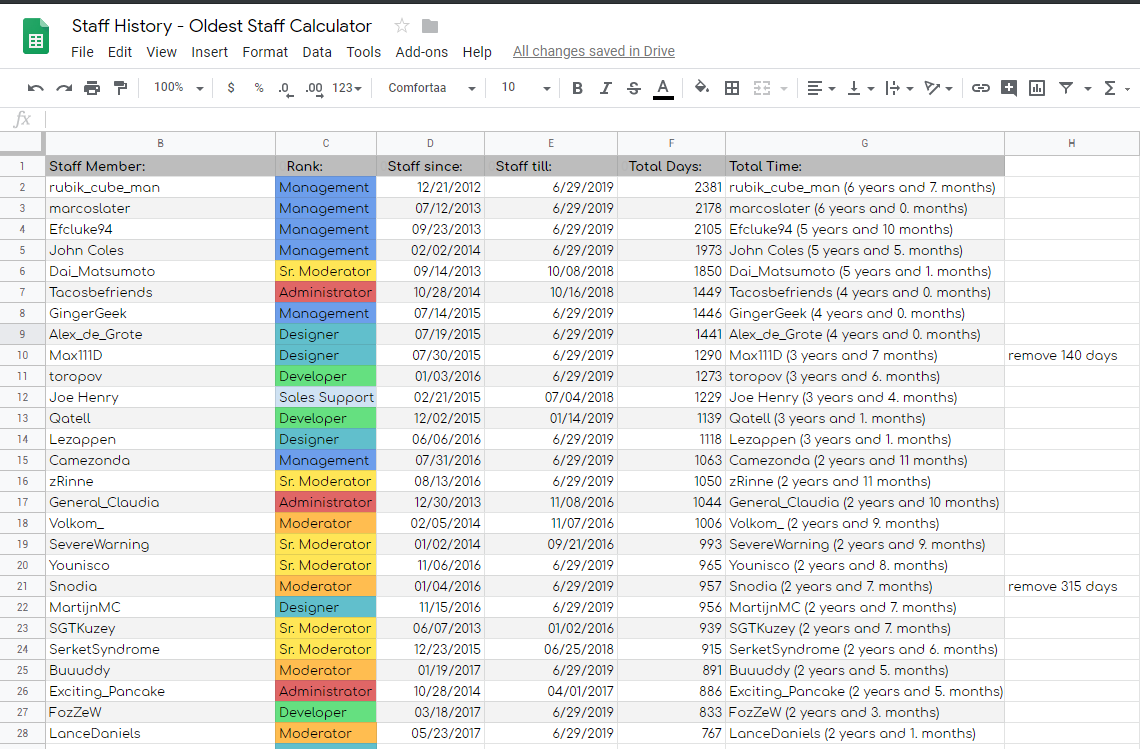
Task: Open more number formats 123 dropdown
Action: [x=347, y=88]
